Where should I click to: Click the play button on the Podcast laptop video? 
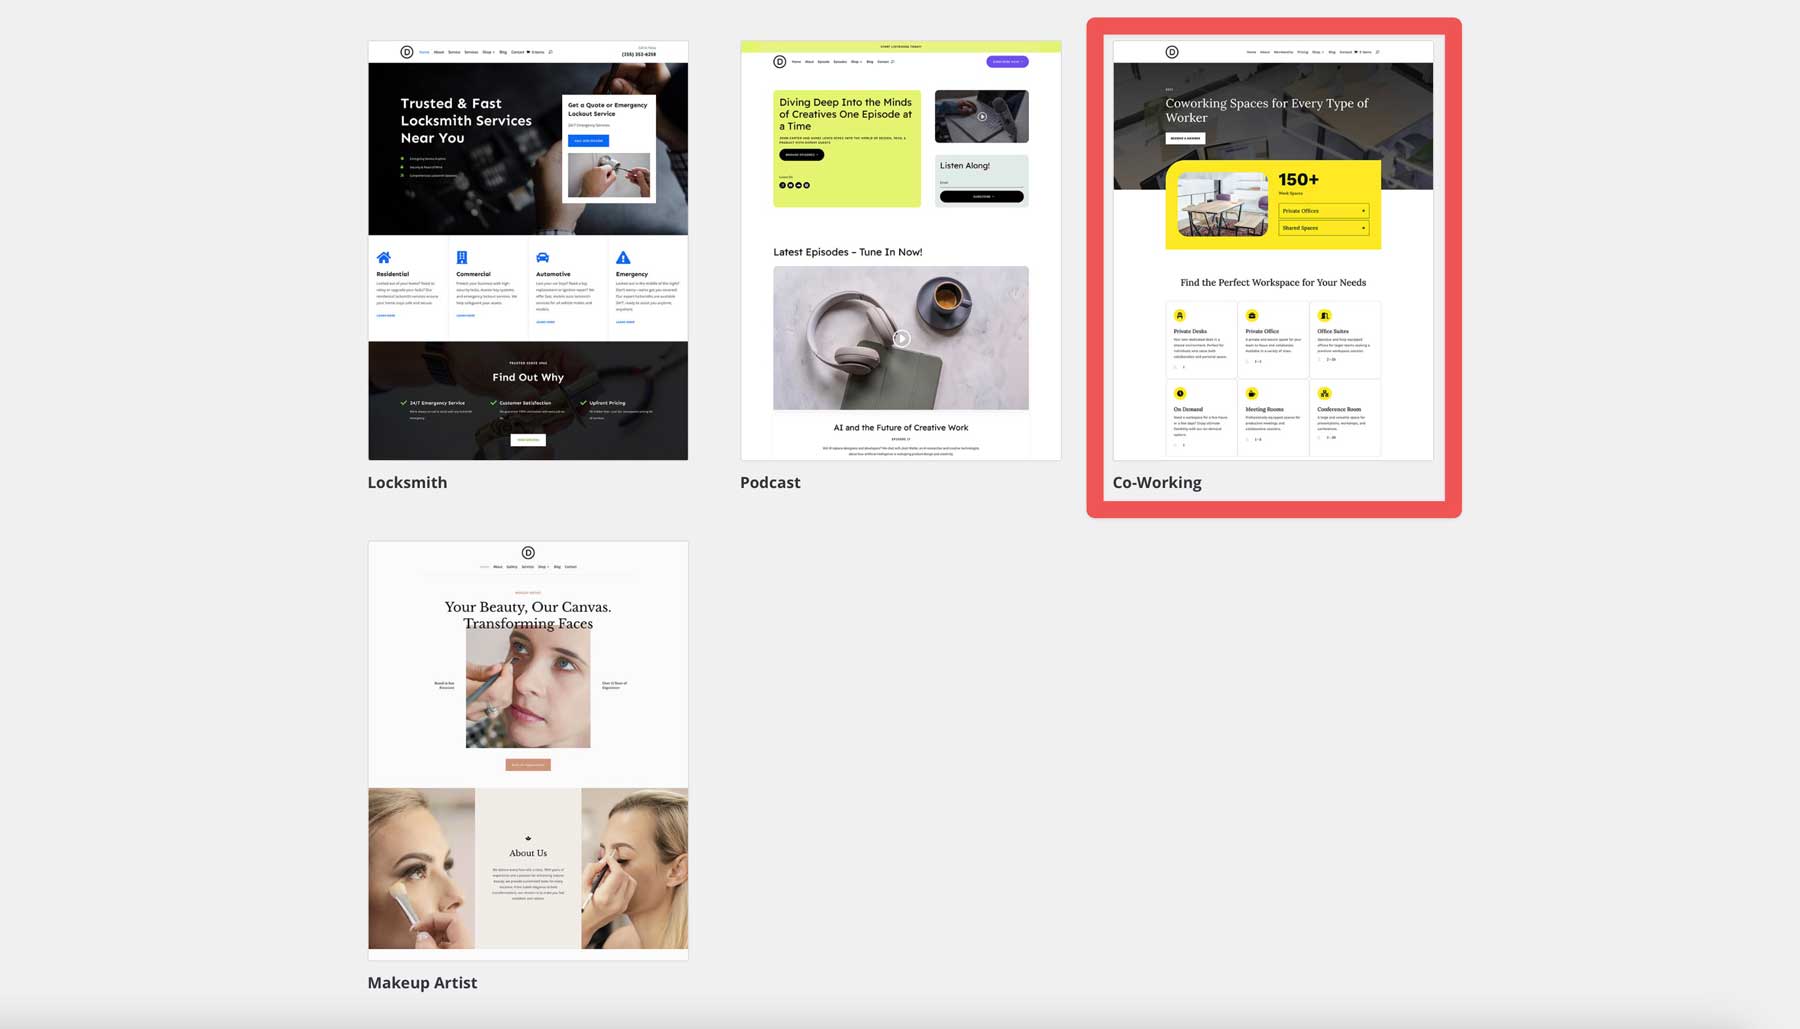[981, 116]
